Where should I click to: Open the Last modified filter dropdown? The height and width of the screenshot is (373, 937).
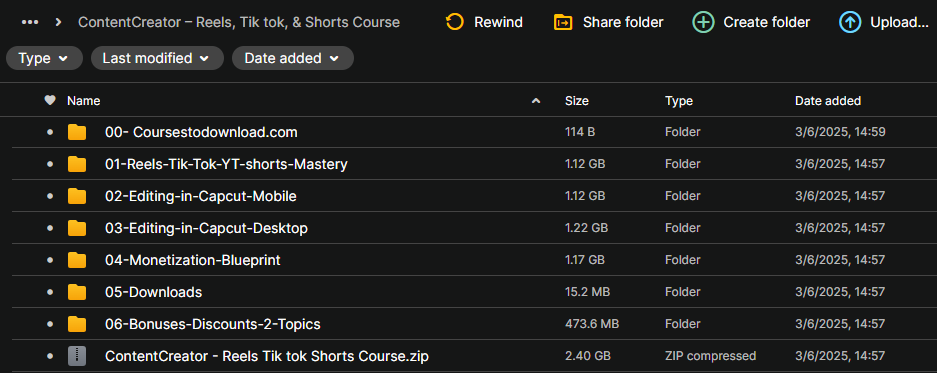tap(157, 59)
